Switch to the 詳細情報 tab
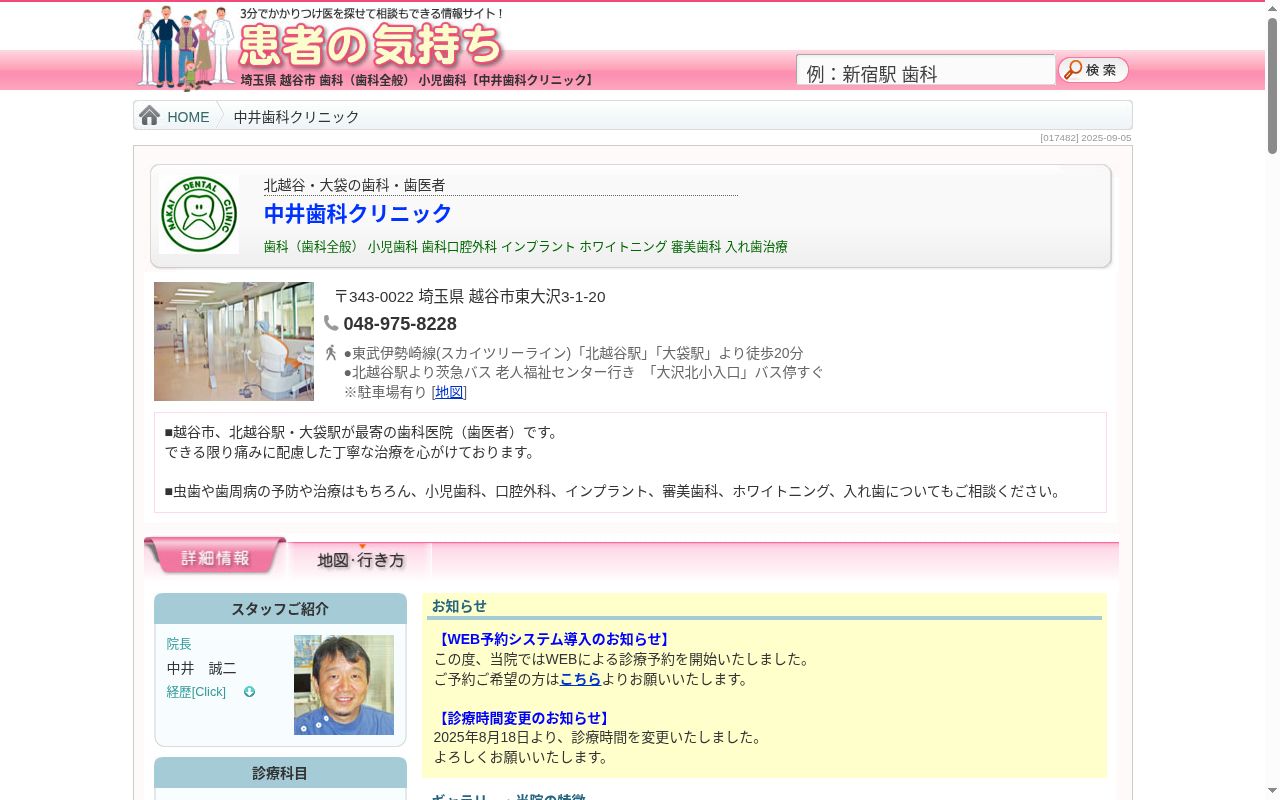 click(215, 557)
